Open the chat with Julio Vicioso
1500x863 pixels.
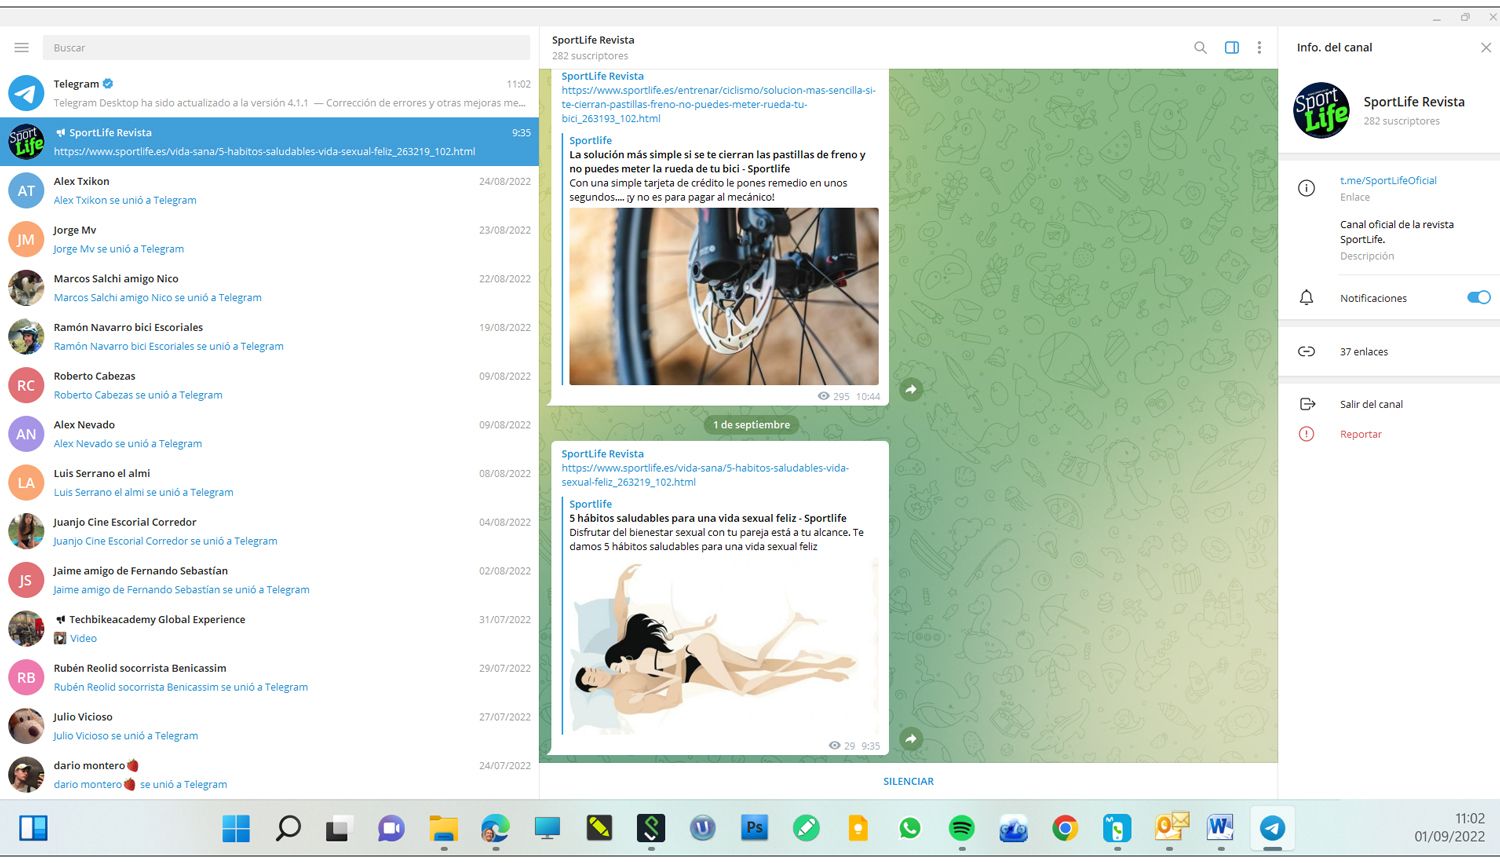(269, 726)
